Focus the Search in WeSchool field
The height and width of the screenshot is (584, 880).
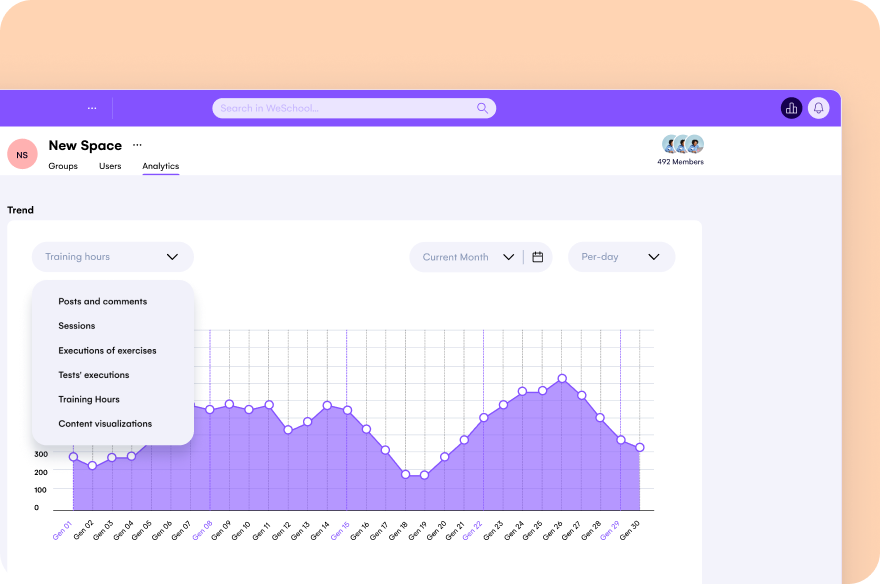point(354,108)
